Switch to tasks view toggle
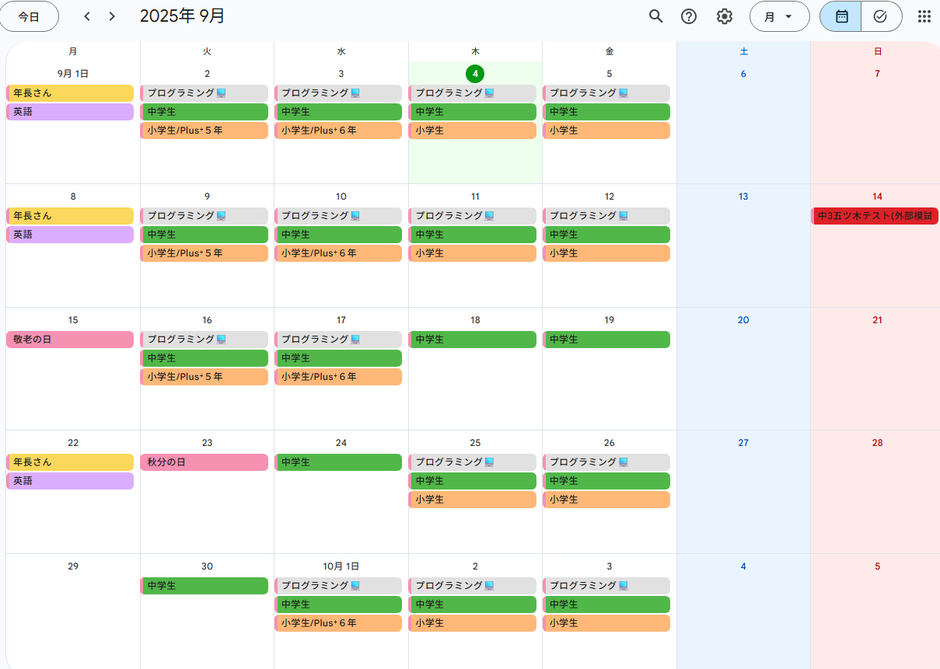 point(881,16)
